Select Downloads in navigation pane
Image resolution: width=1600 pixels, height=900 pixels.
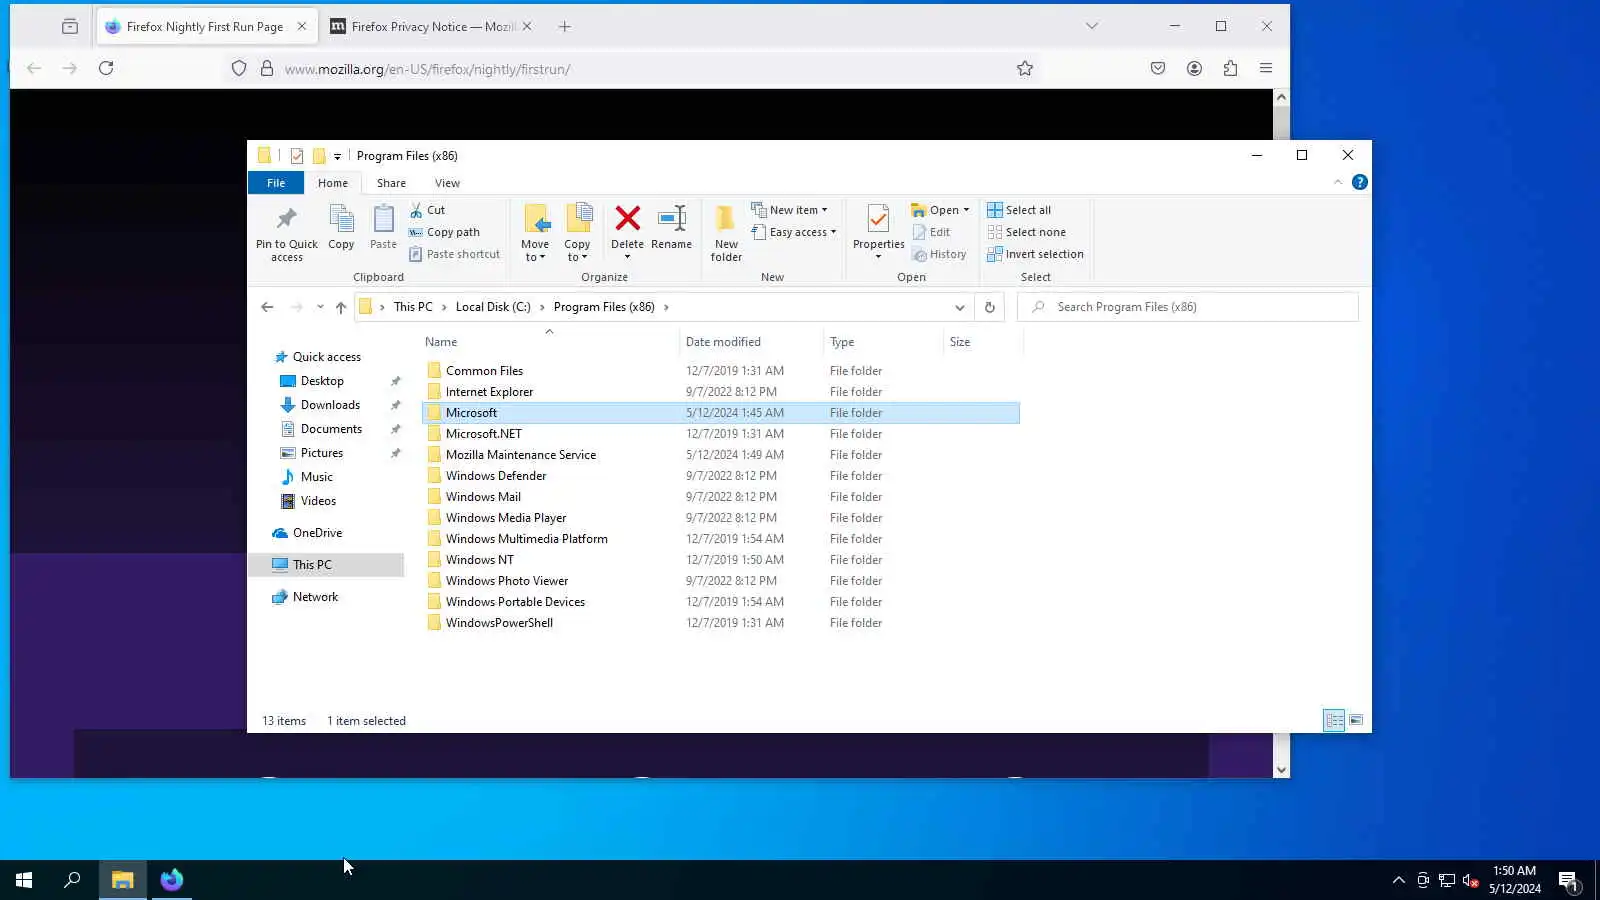click(330, 405)
